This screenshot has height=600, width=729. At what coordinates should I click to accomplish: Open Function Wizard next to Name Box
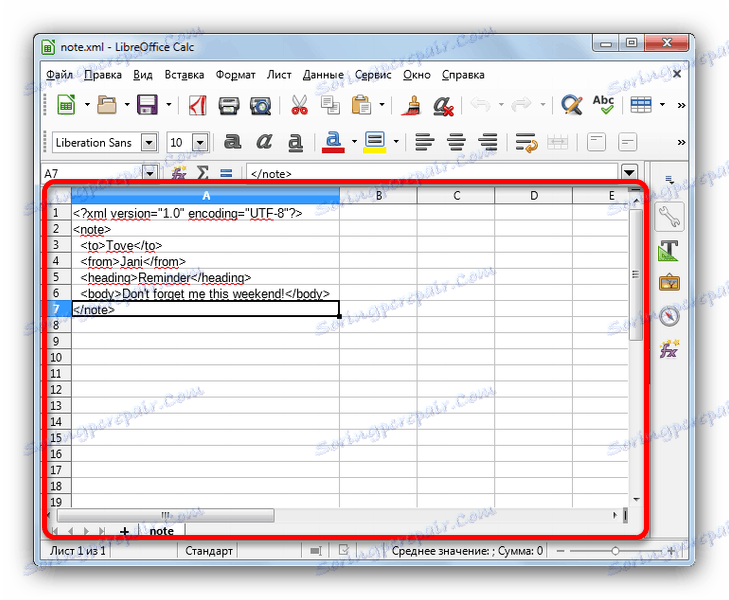pos(179,173)
